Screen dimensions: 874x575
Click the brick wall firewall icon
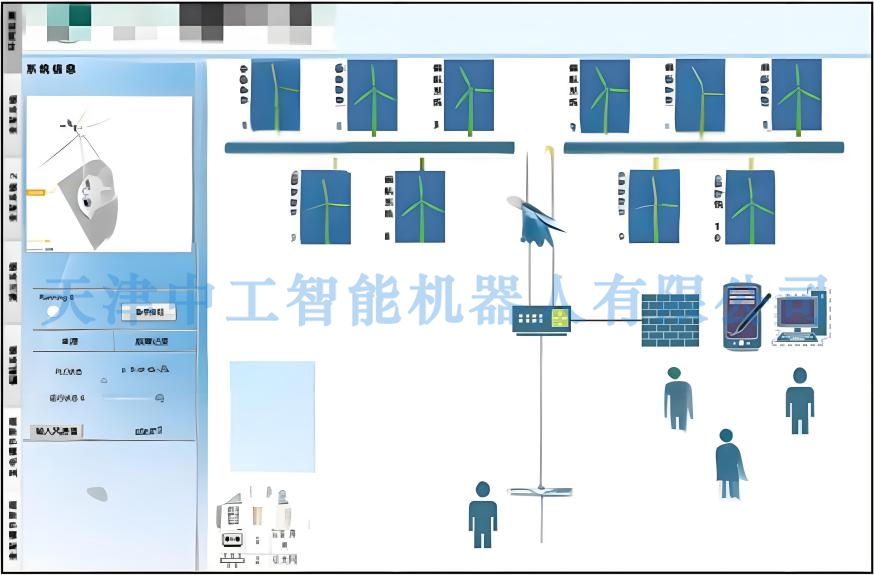[x=670, y=320]
